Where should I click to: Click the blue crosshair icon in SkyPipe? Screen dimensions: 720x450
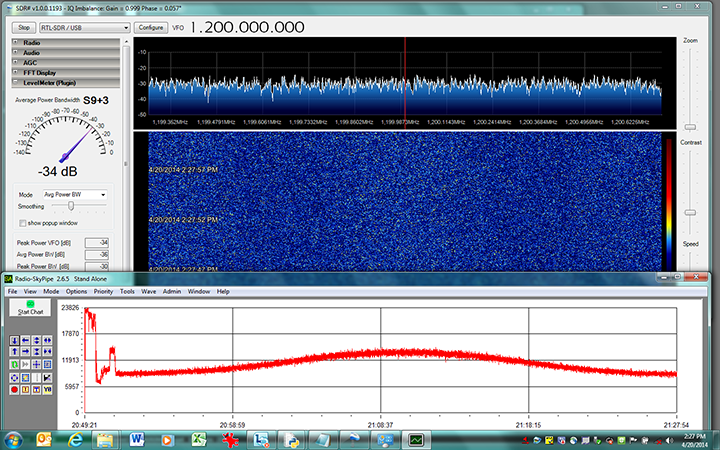coord(36,364)
